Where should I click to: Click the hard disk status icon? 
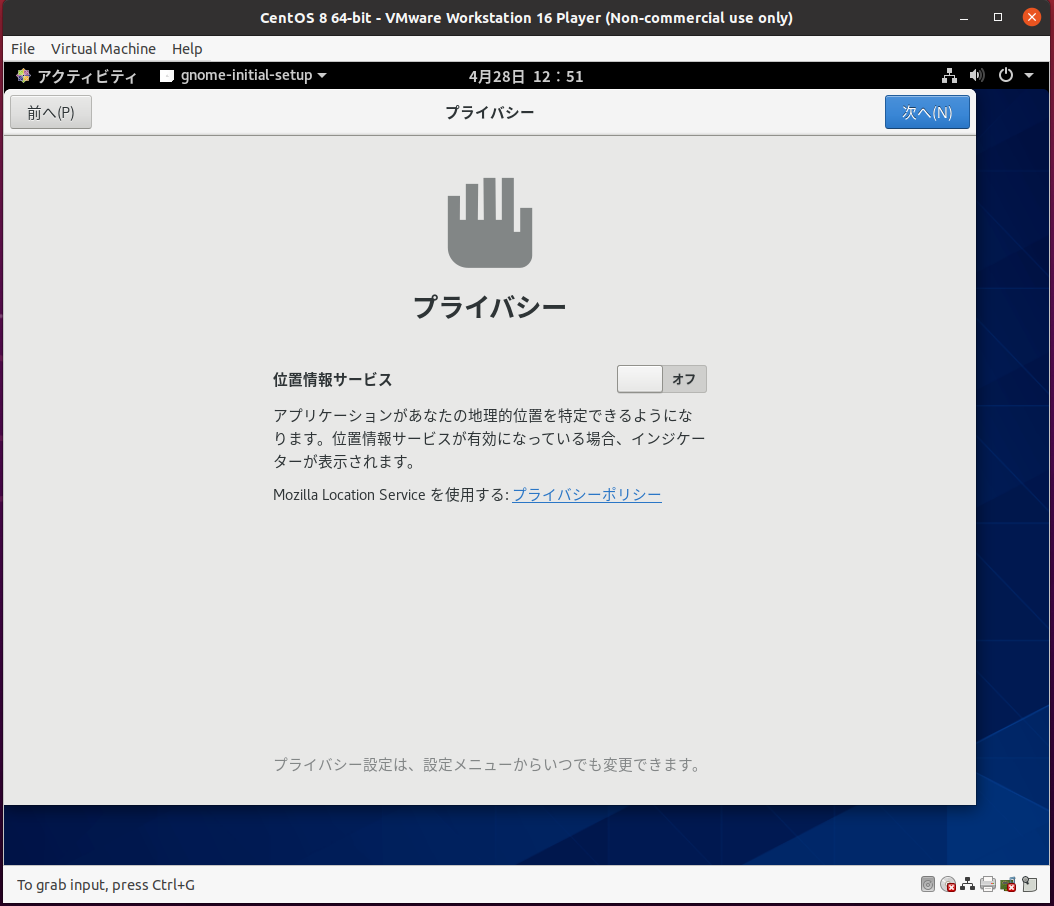[928, 884]
